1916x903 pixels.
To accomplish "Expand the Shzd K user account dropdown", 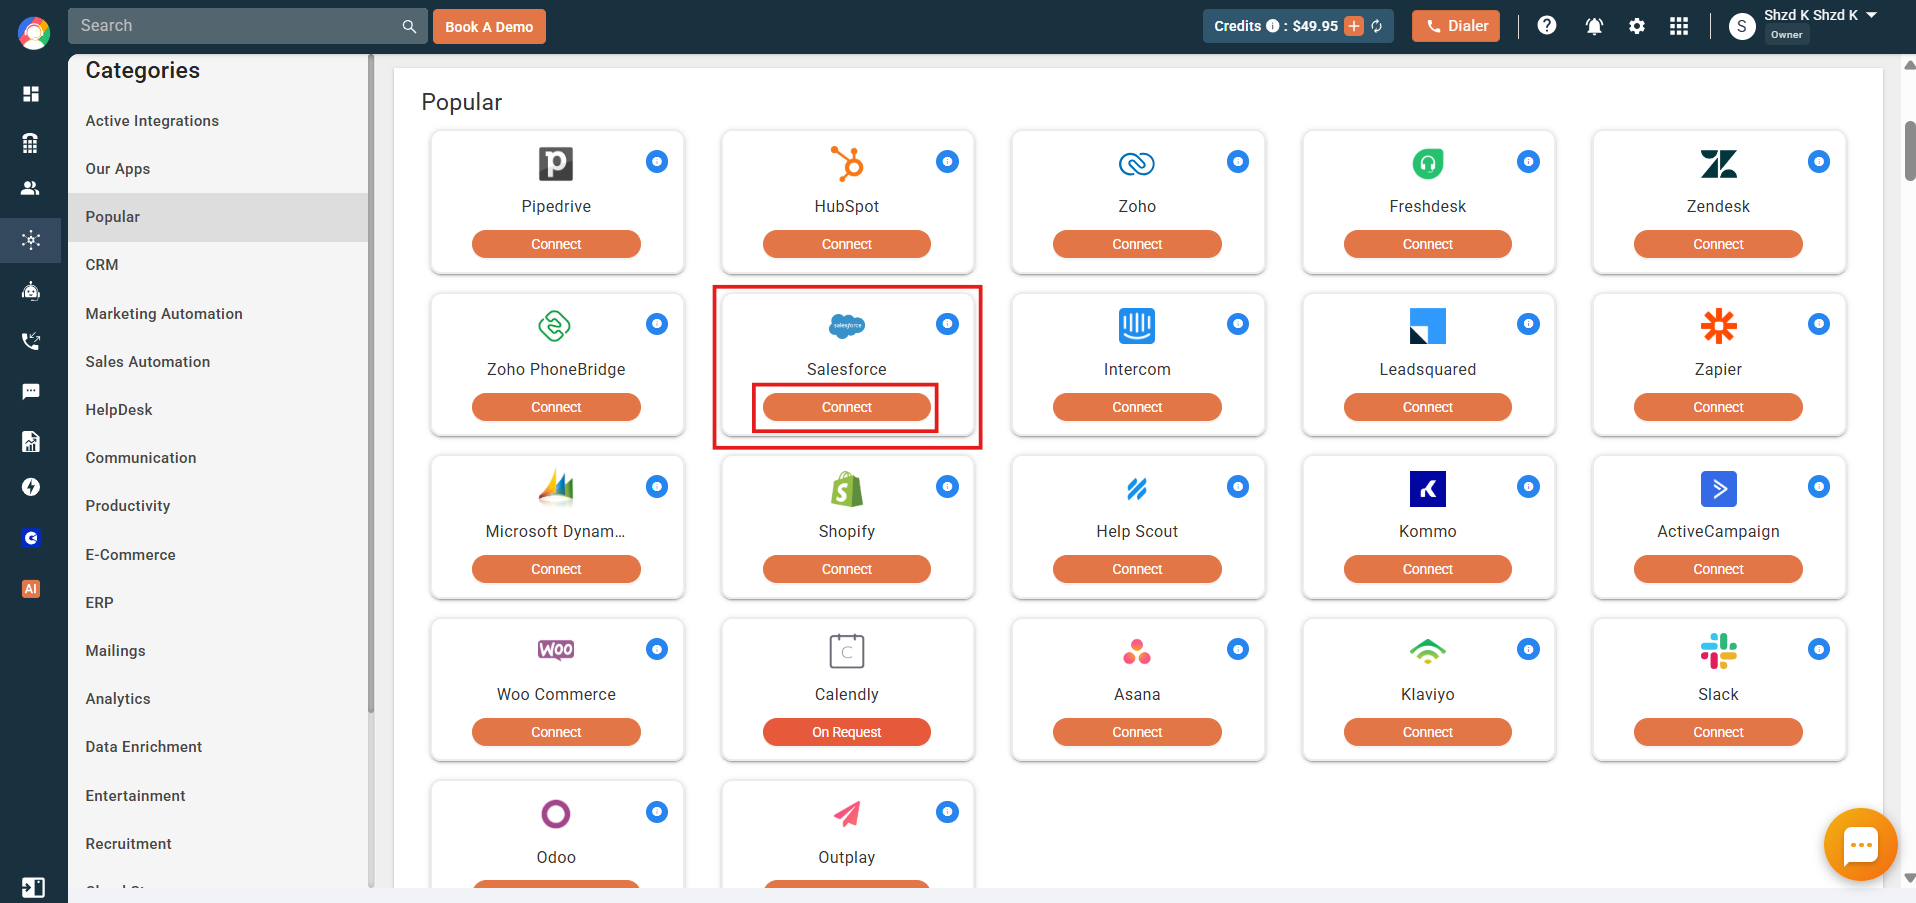I will click(1871, 15).
